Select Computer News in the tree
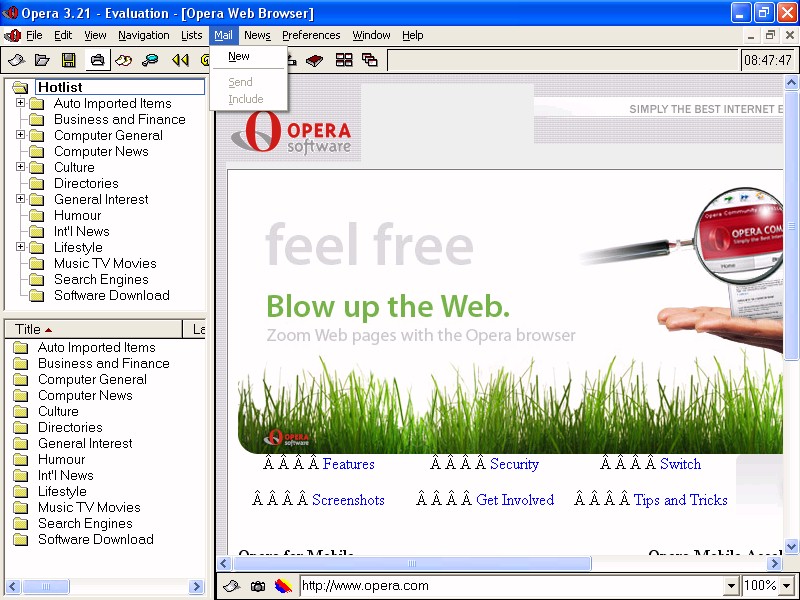Screen dimensions: 800x600 tap(101, 152)
